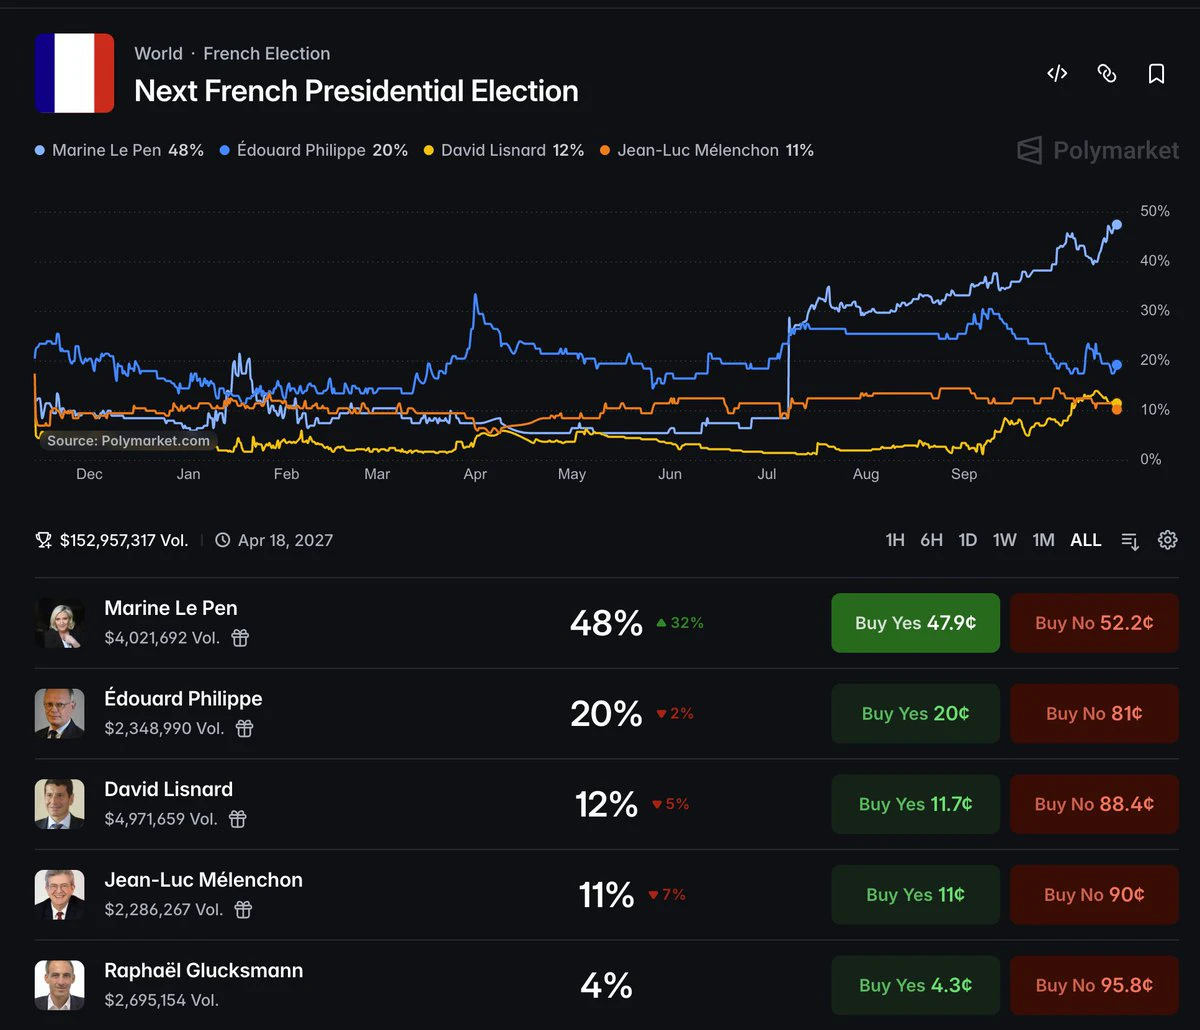The height and width of the screenshot is (1030, 1200).
Task: Switch chart to 1W range
Action: click(x=1005, y=540)
